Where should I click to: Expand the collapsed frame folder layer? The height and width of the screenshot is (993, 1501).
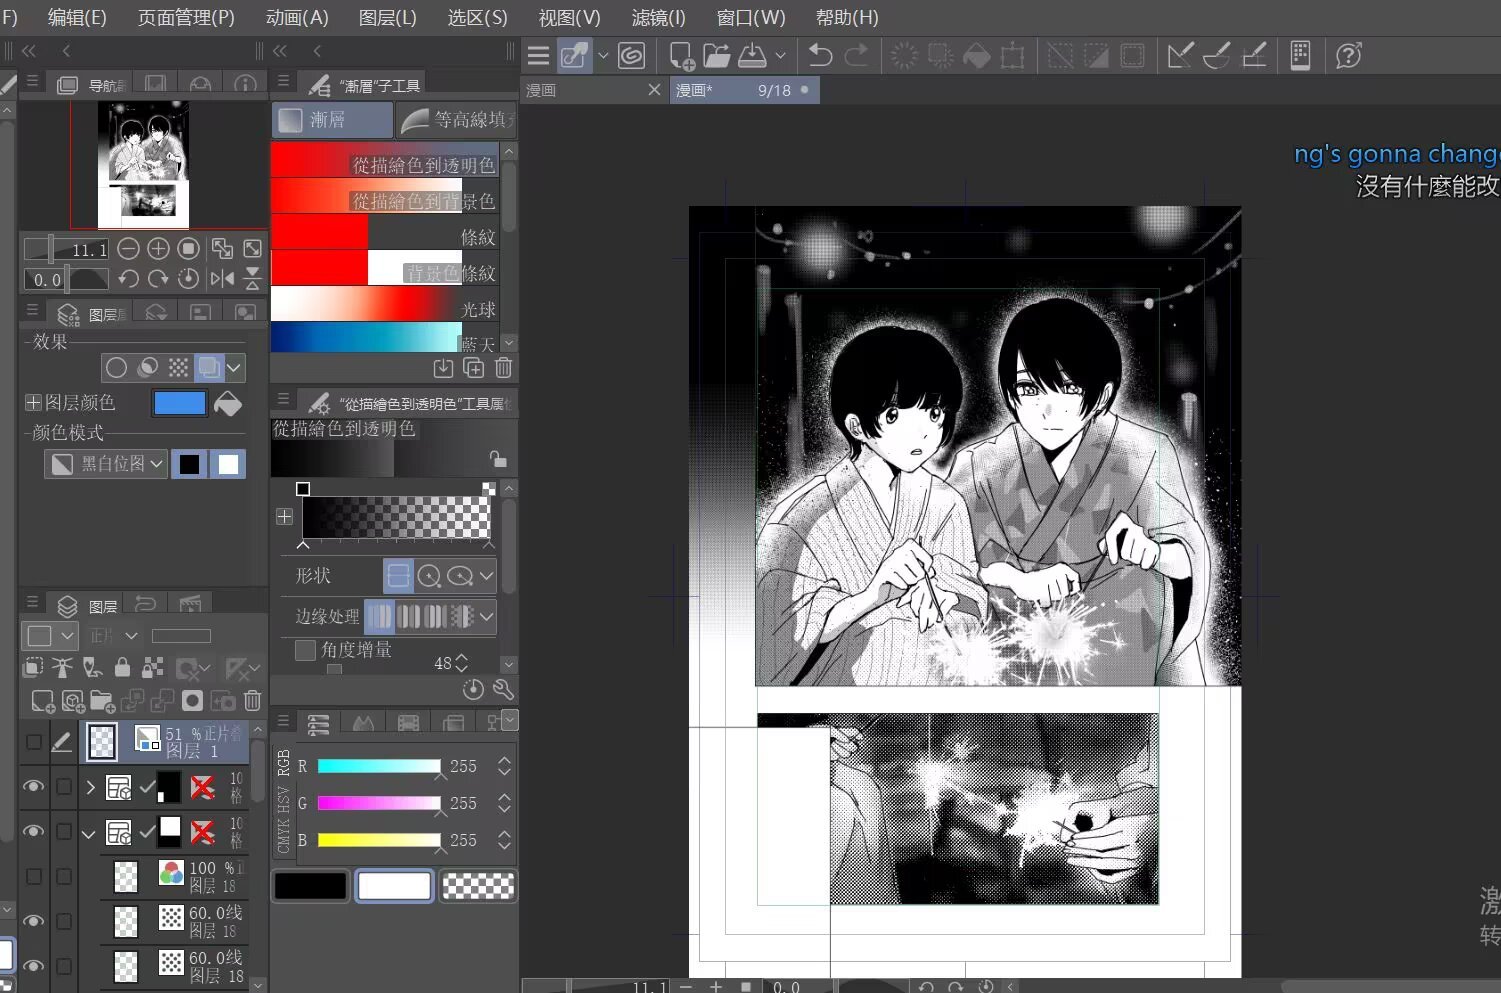[90, 787]
